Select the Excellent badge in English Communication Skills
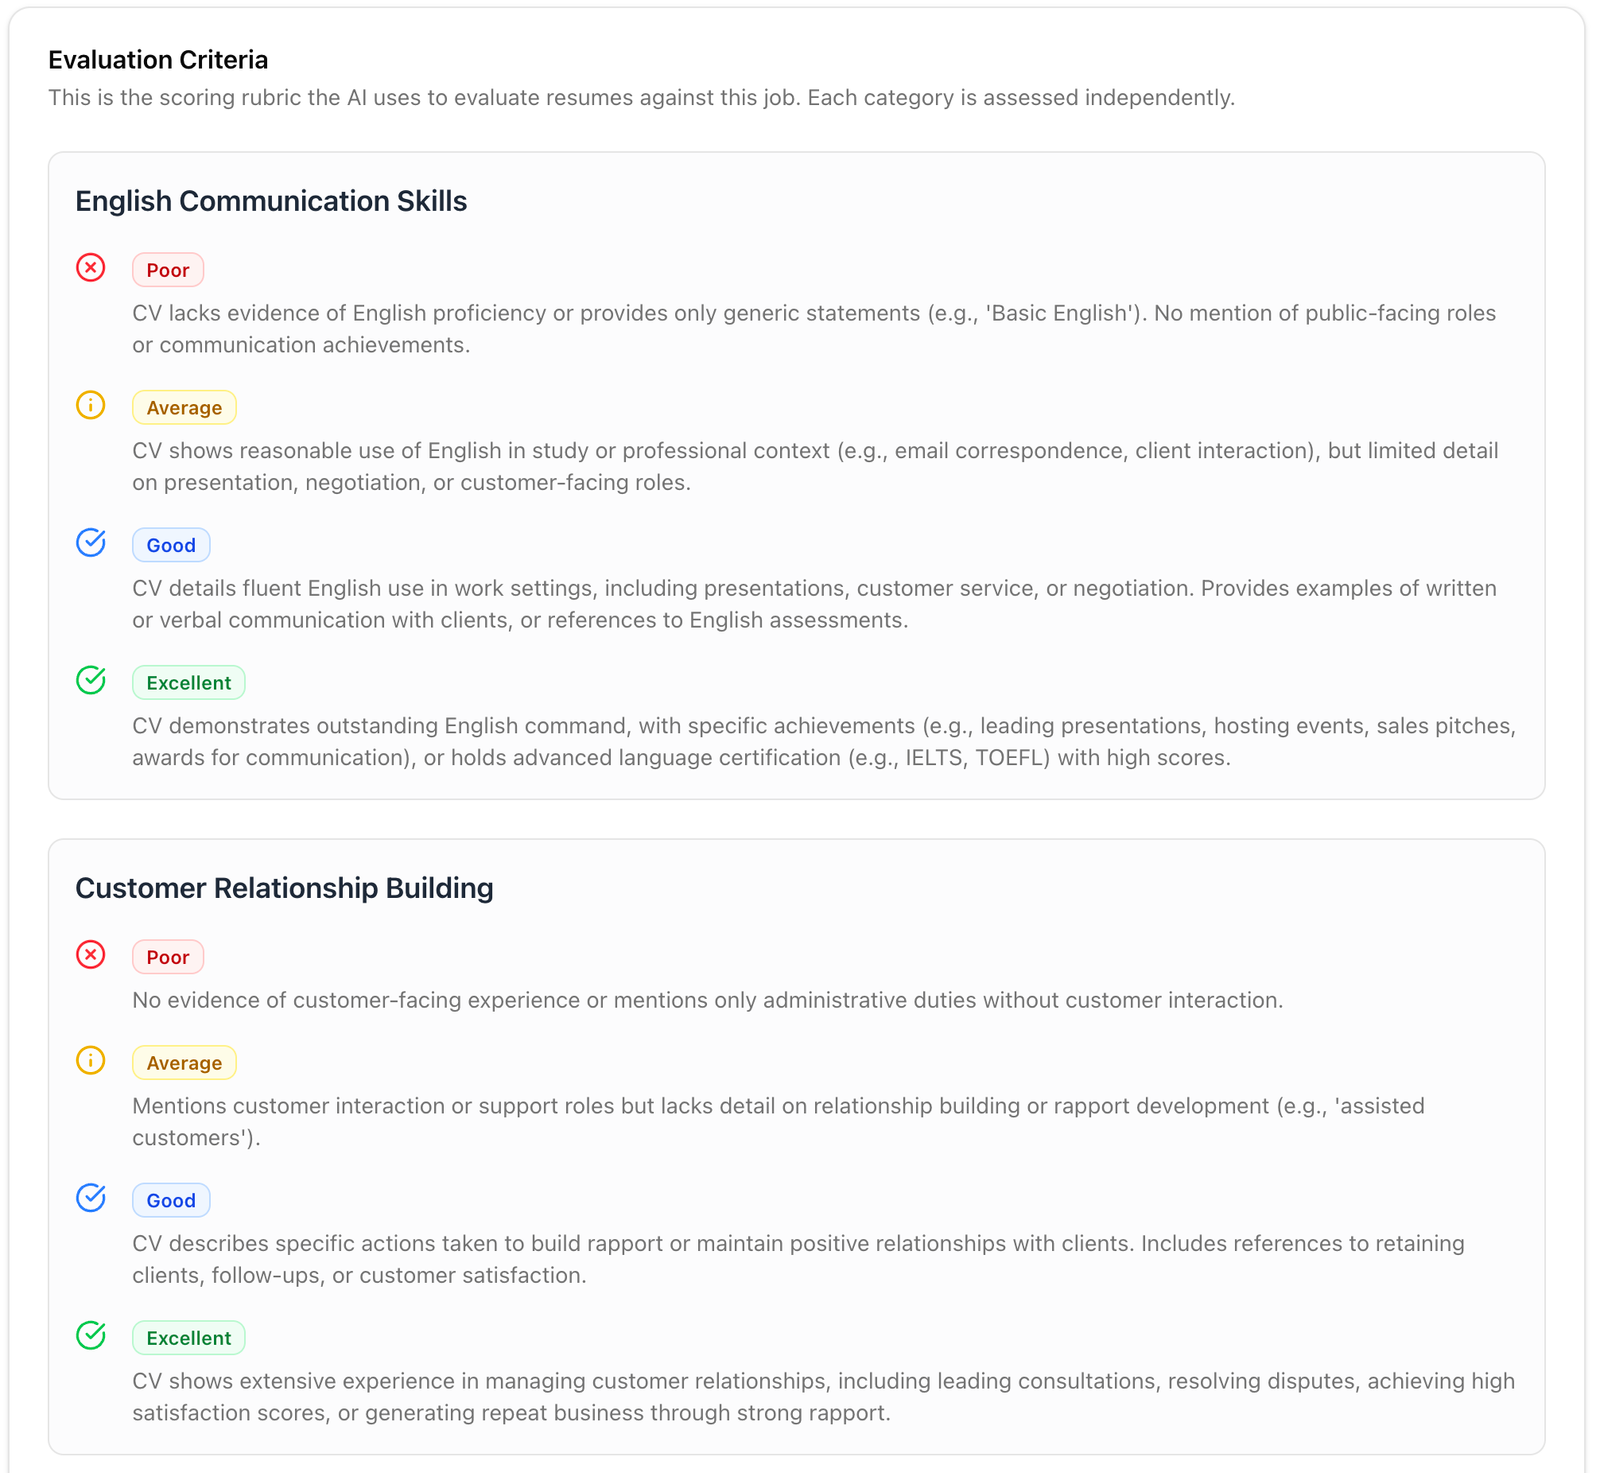 click(189, 682)
